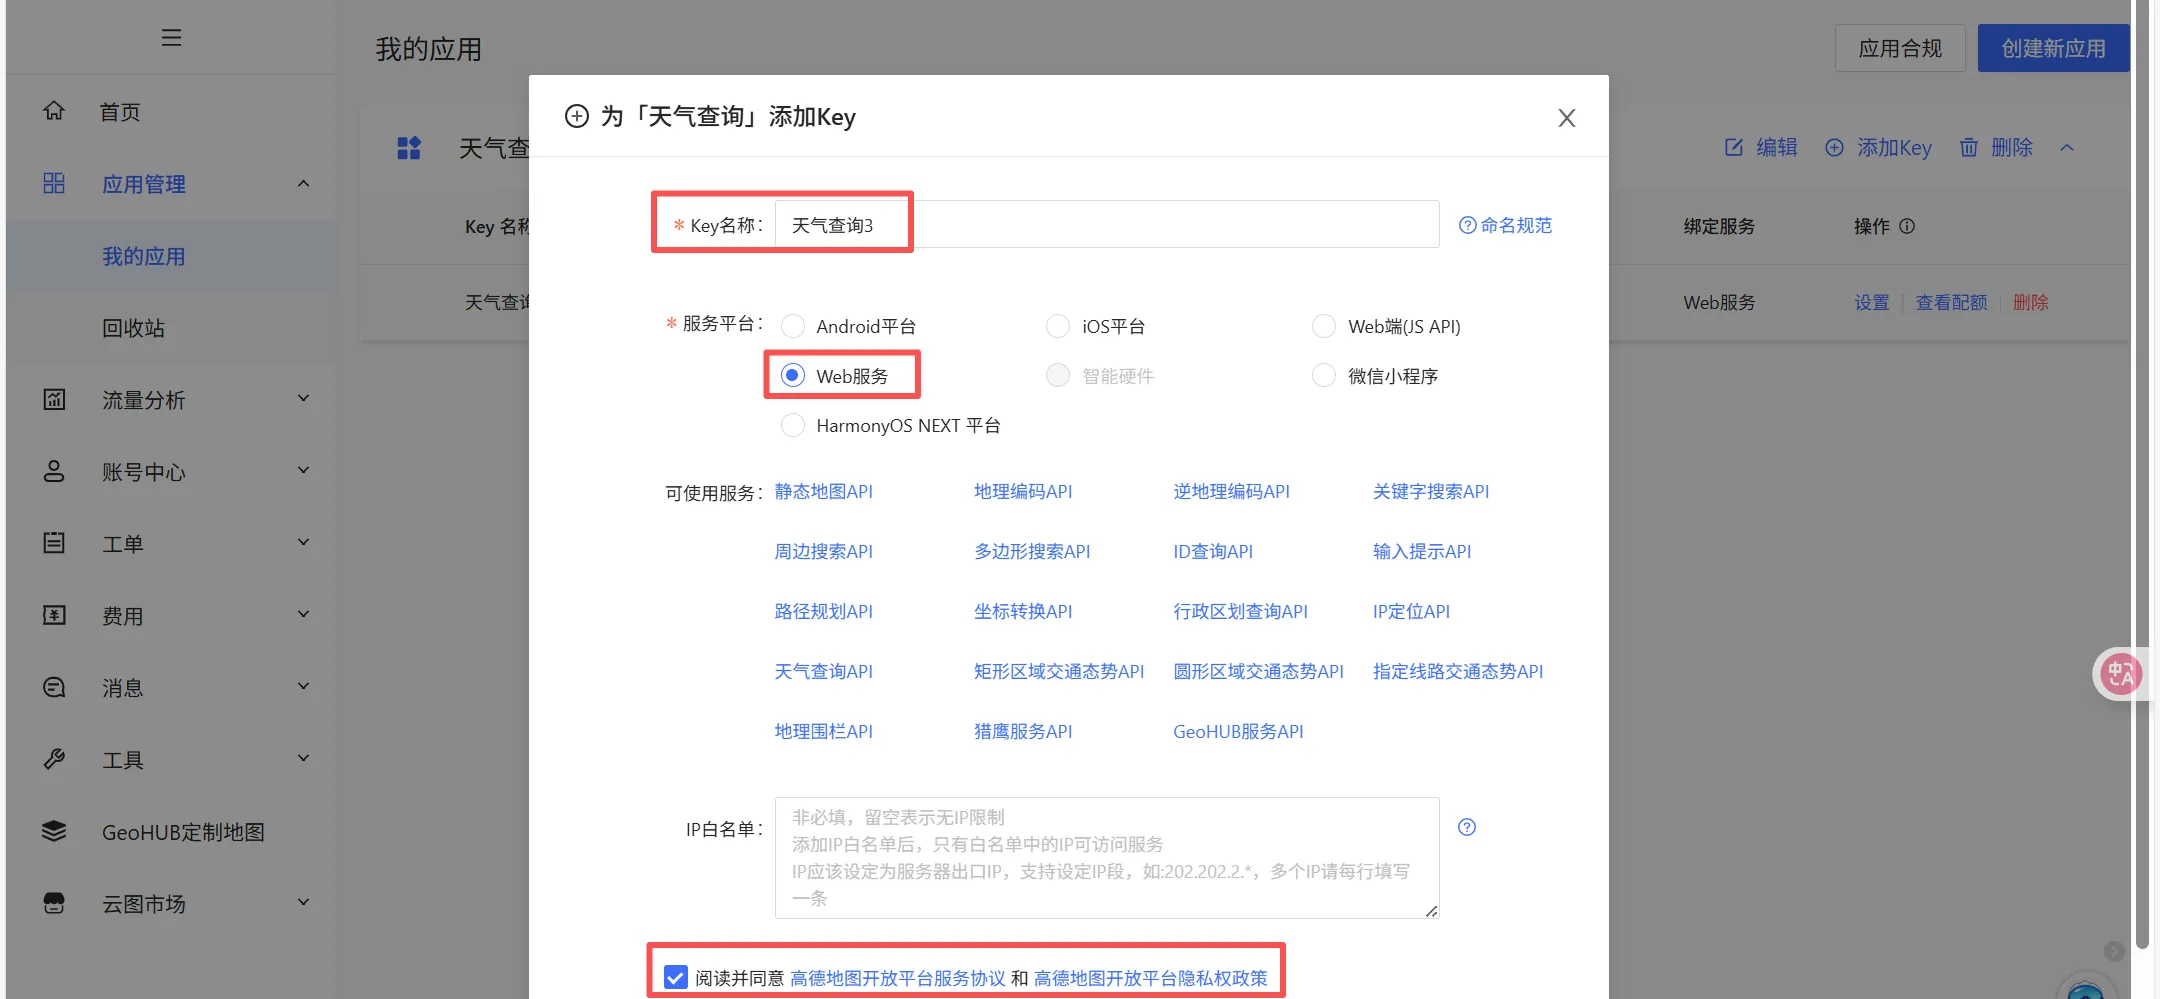Open 回收站 in the sidebar
Viewport: 2160px width, 999px height.
click(x=133, y=328)
